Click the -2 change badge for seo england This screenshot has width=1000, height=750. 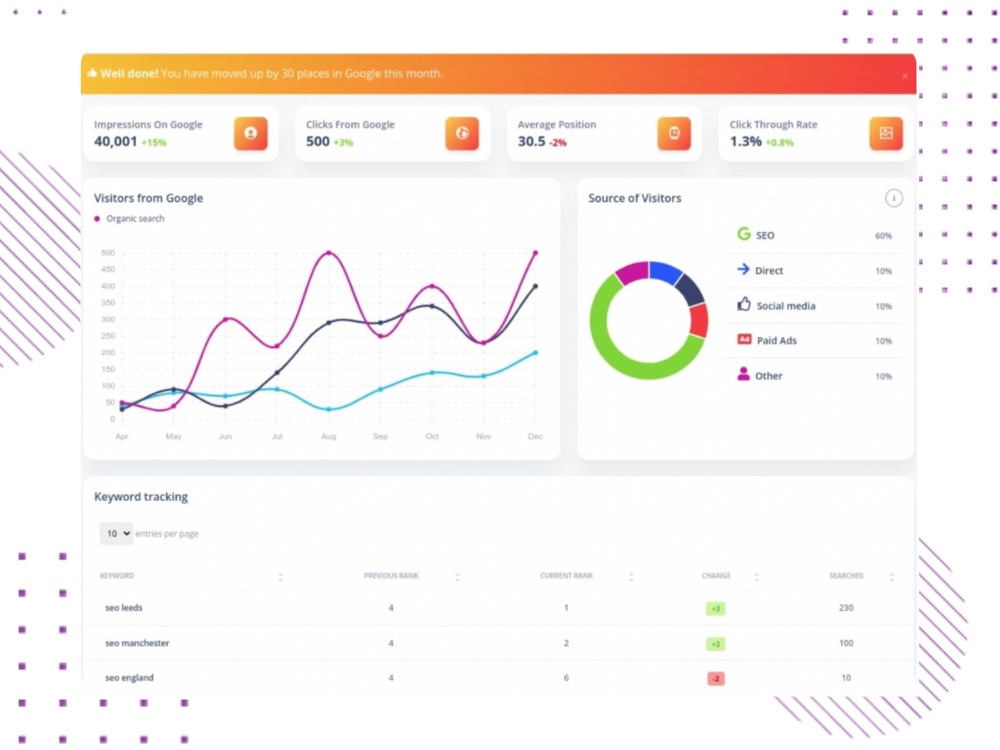716,679
